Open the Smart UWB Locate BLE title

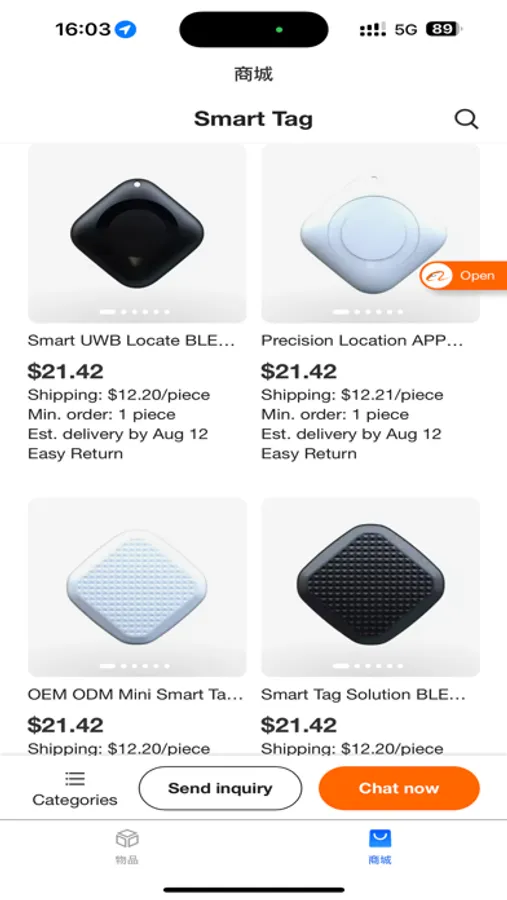tap(131, 340)
